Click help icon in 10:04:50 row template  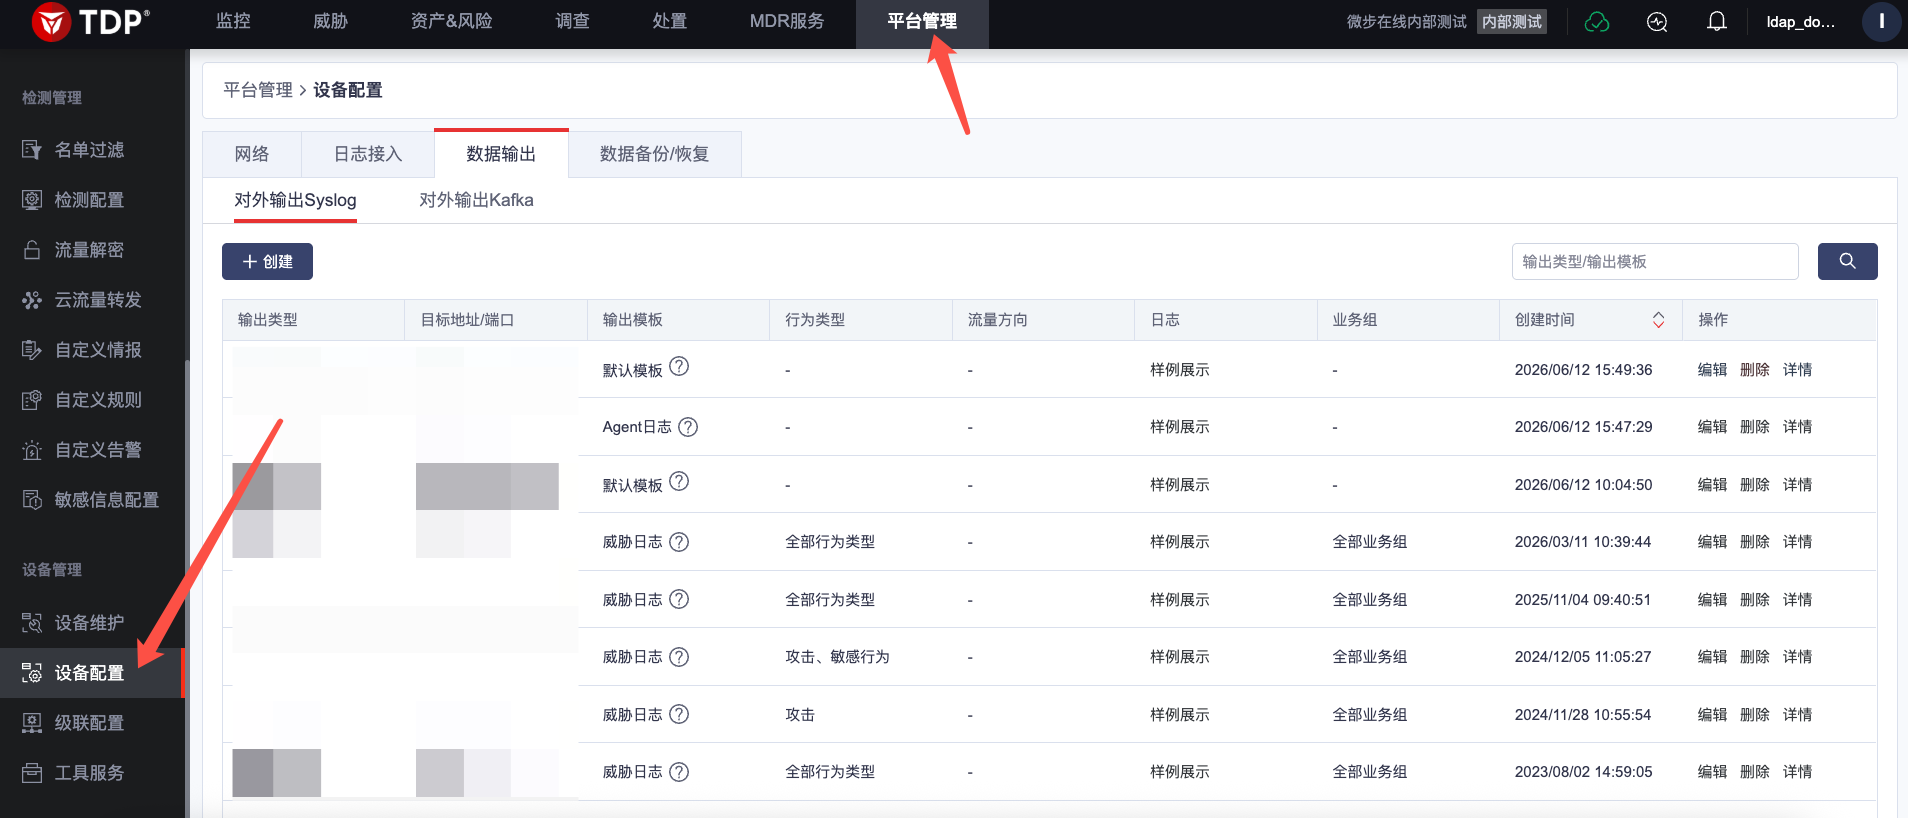(x=679, y=481)
